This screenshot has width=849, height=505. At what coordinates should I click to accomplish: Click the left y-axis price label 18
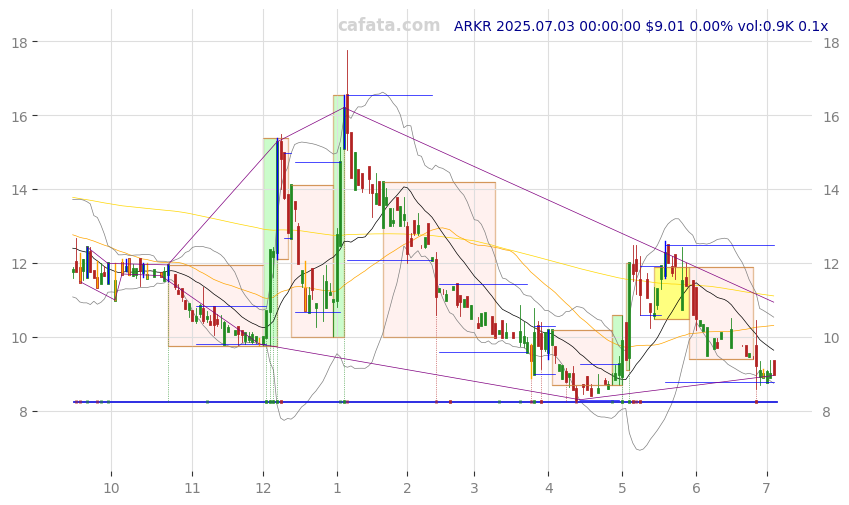19,42
